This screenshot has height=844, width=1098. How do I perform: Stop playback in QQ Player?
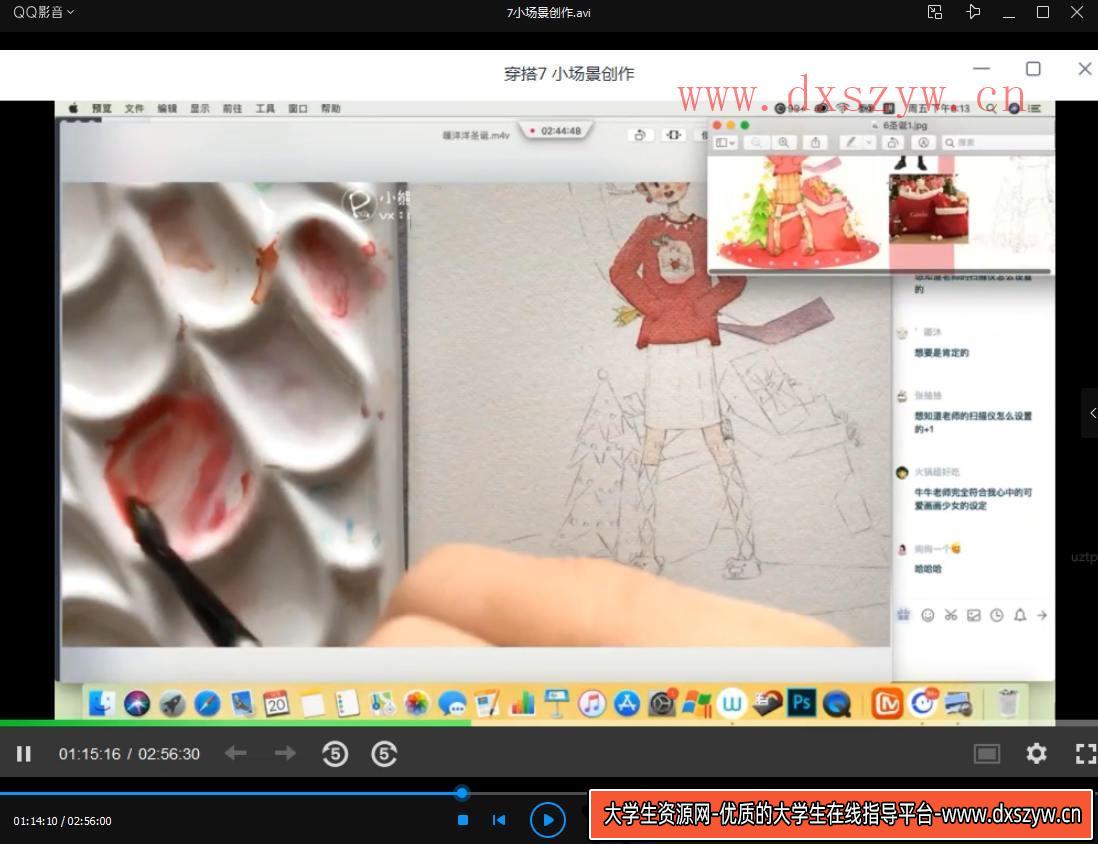click(x=463, y=819)
